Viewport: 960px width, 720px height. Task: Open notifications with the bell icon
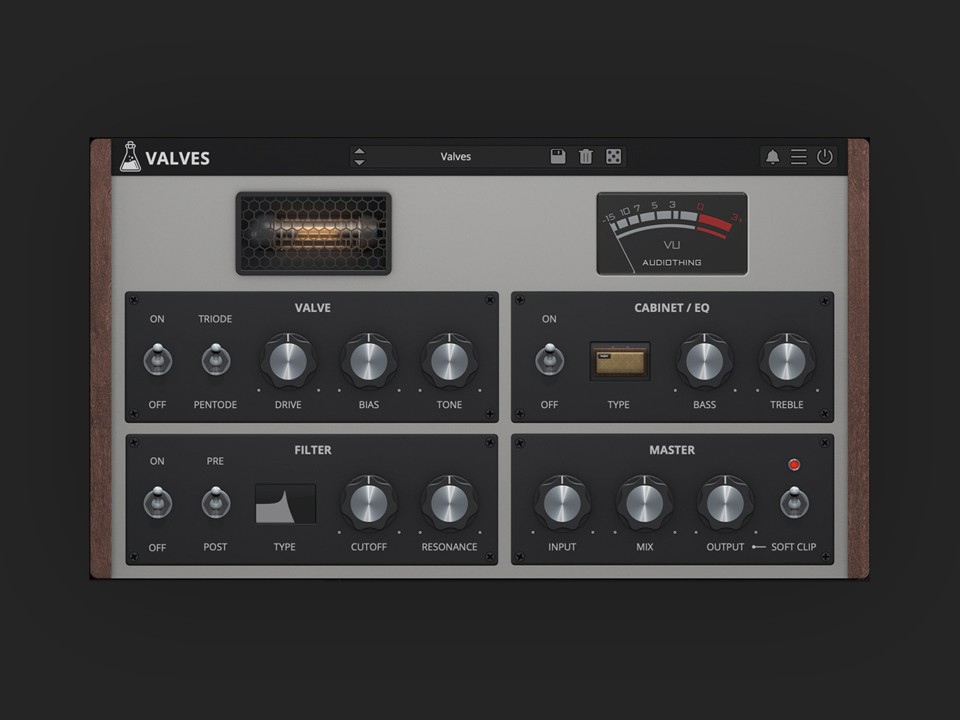(773, 157)
